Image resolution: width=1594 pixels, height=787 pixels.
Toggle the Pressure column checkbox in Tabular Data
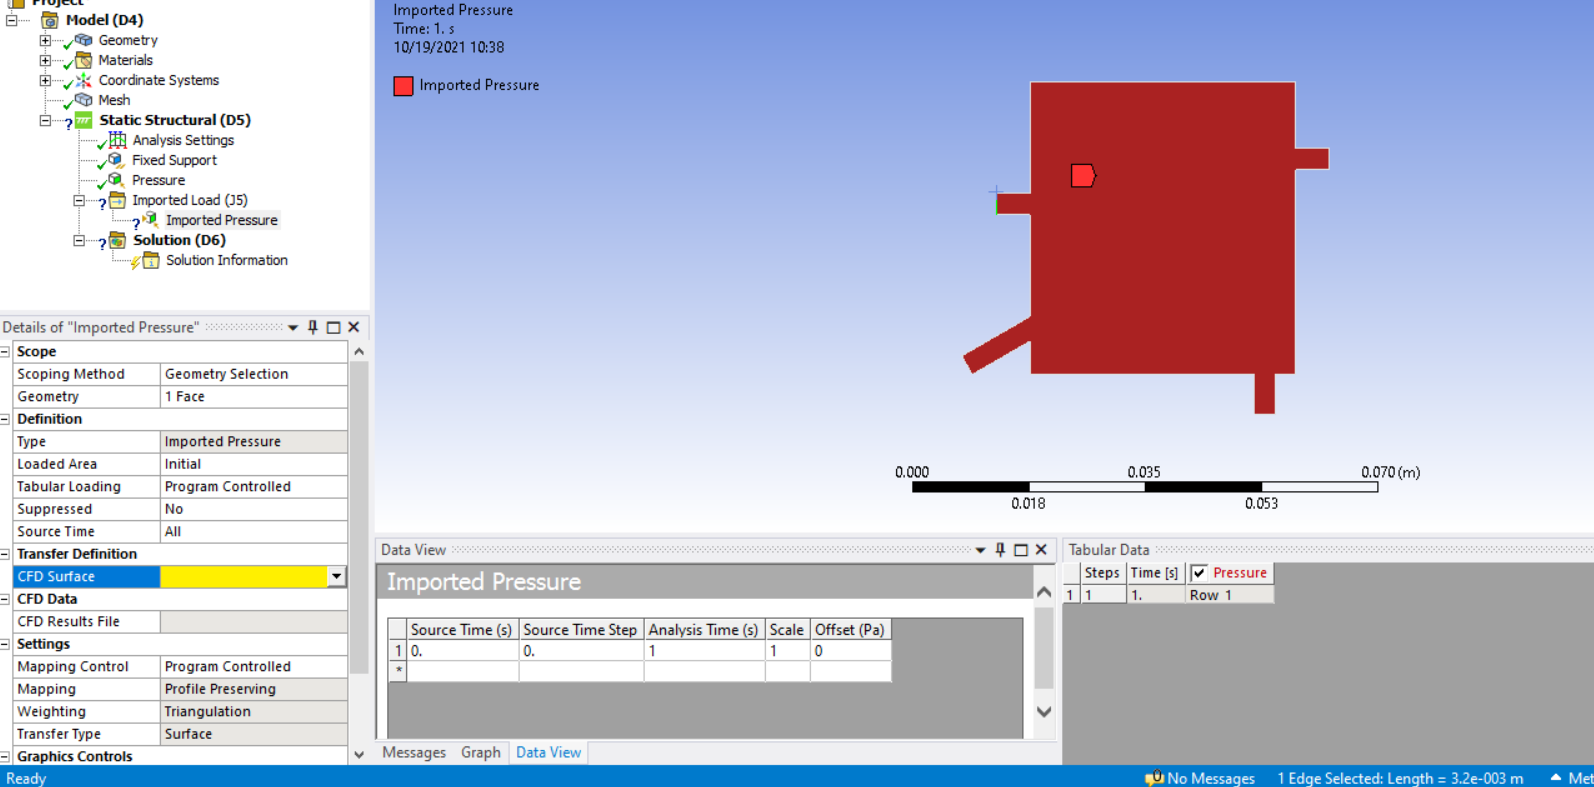(1199, 573)
